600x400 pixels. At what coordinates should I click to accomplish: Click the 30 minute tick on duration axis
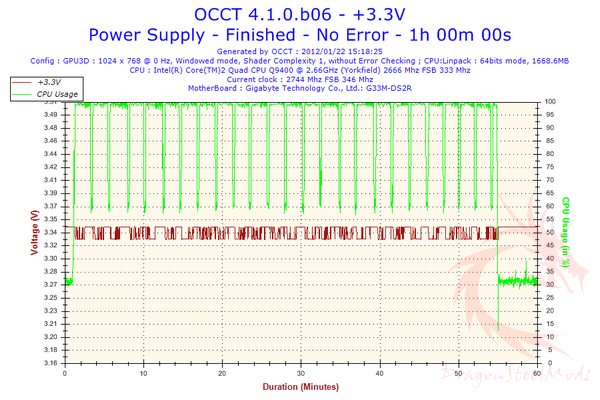(301, 374)
